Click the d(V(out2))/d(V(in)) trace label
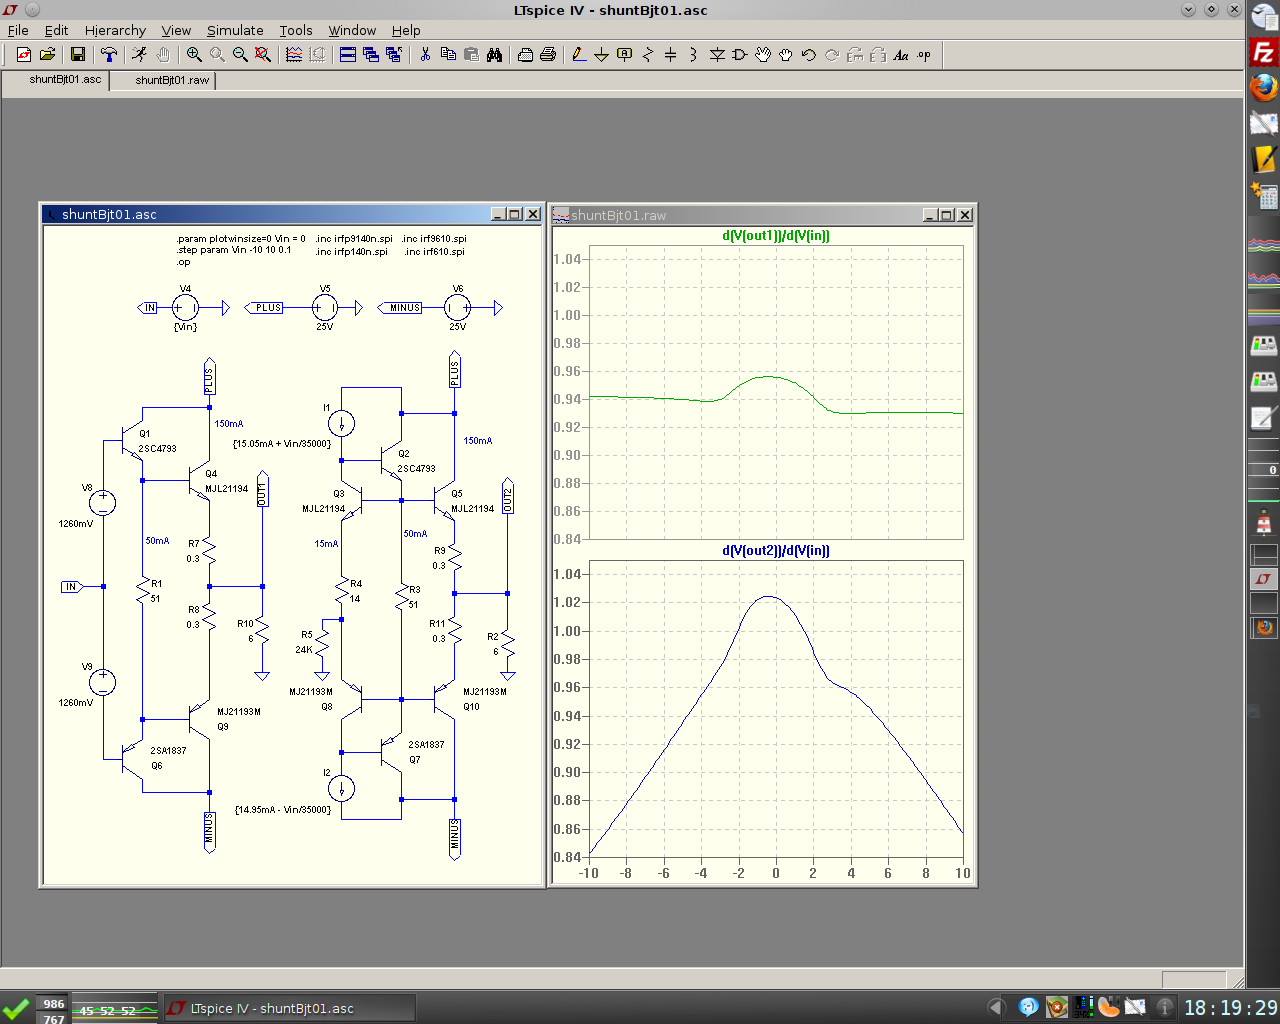 click(x=776, y=551)
